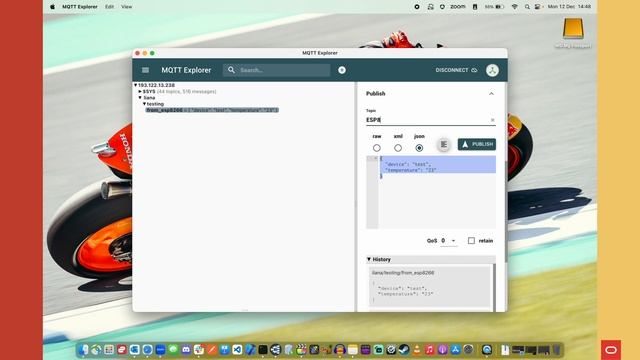Open the View menu
The image size is (640, 360).
(127, 7)
